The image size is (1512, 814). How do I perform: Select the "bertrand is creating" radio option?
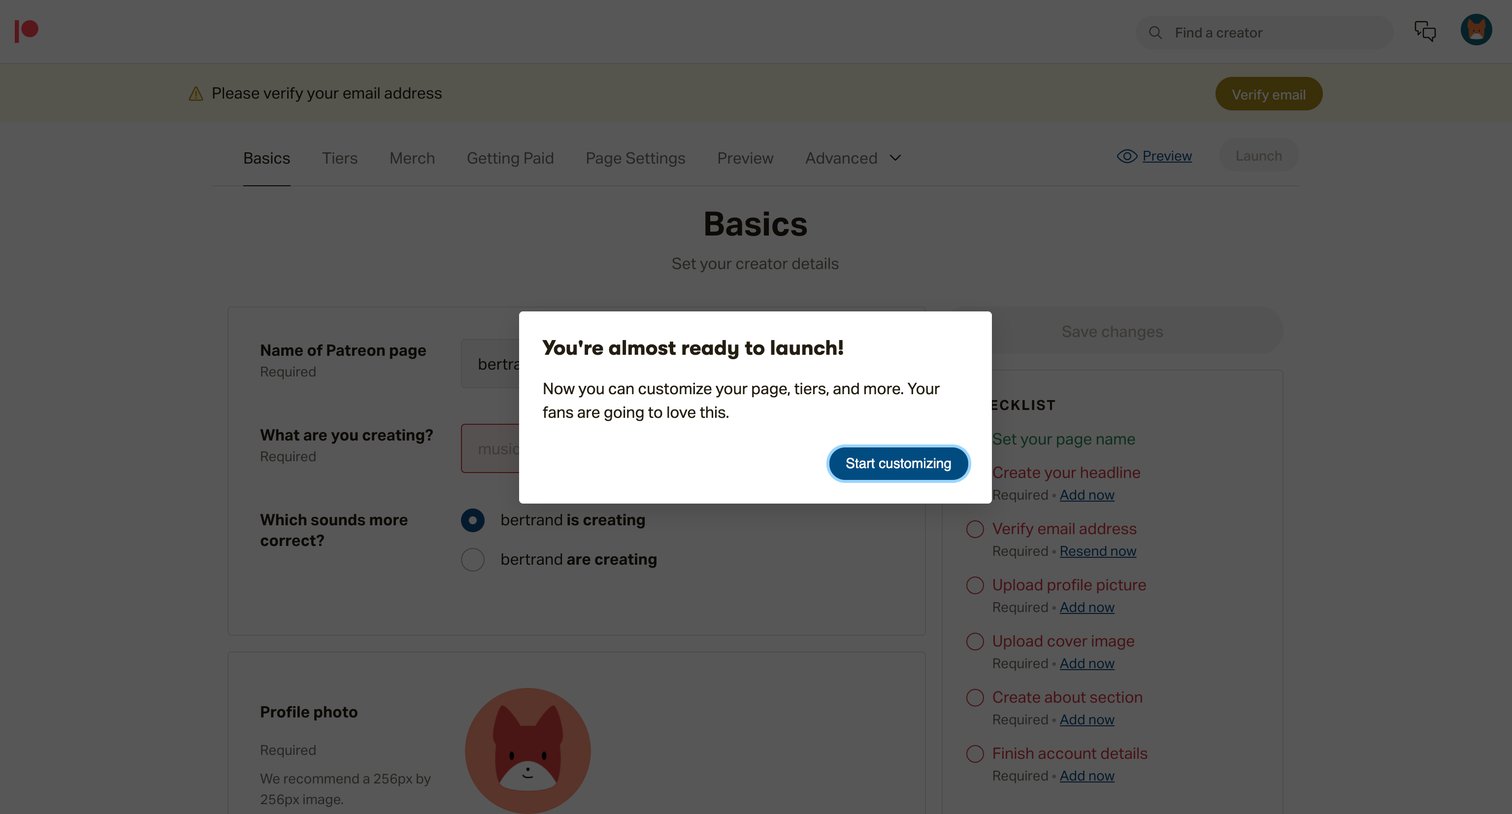point(473,520)
